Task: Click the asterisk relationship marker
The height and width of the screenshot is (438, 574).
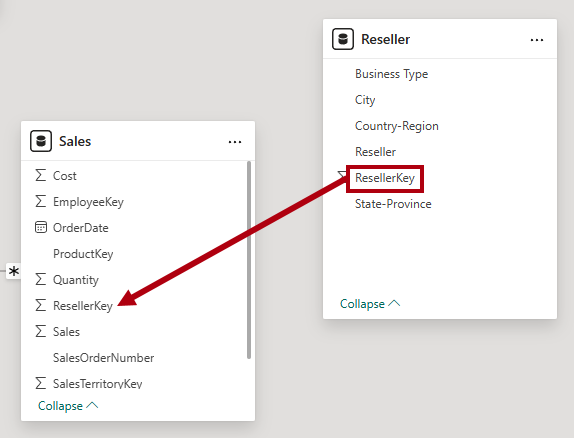Action: click(14, 271)
